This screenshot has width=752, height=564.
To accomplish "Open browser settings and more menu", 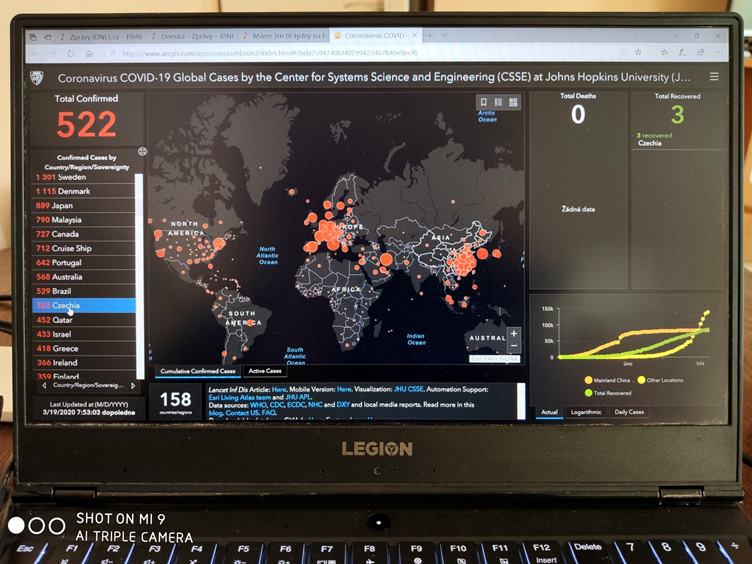I will click(719, 52).
